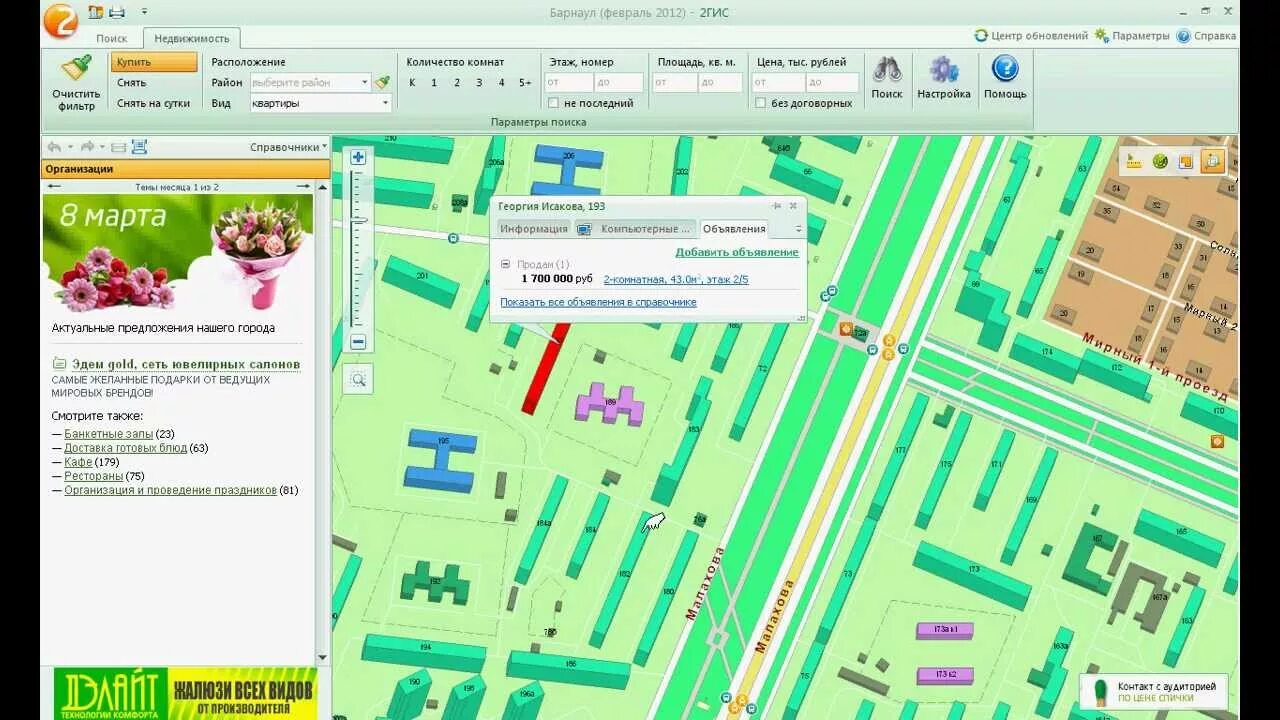The height and width of the screenshot is (720, 1280).
Task: Activate the magnifier area zoom tool
Action: coord(358,379)
